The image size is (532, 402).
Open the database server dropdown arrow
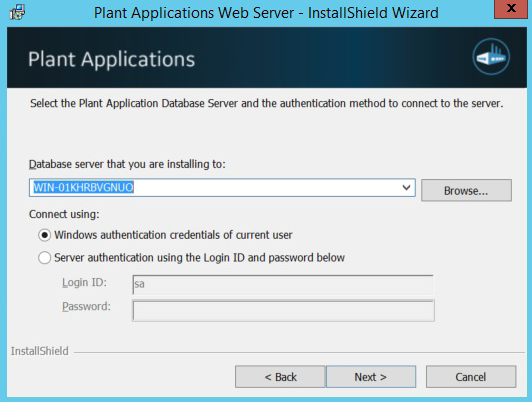[x=406, y=188]
